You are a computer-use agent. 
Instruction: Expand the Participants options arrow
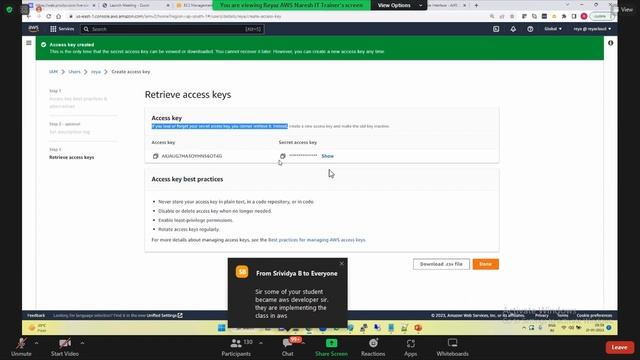point(260,343)
